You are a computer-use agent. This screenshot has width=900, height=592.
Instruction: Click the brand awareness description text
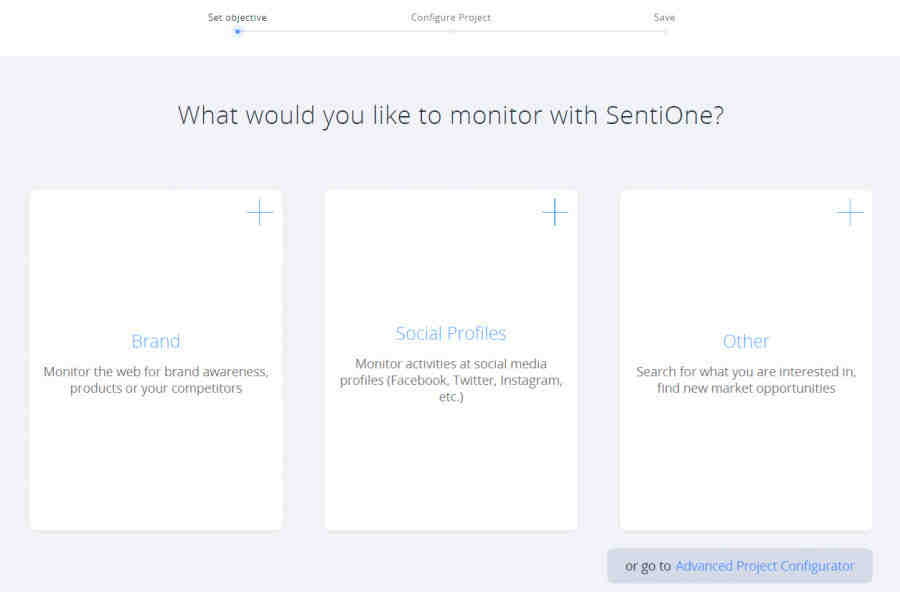[x=156, y=380]
